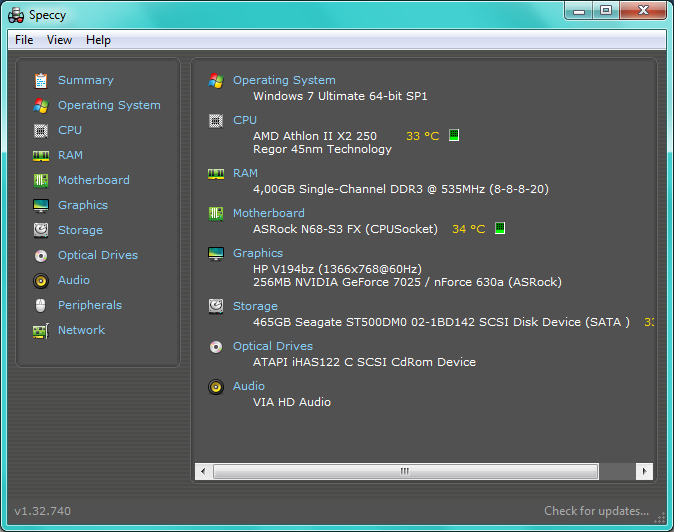Click 'Windows 7 Ultimate 64-bit SP1' text

pos(340,96)
